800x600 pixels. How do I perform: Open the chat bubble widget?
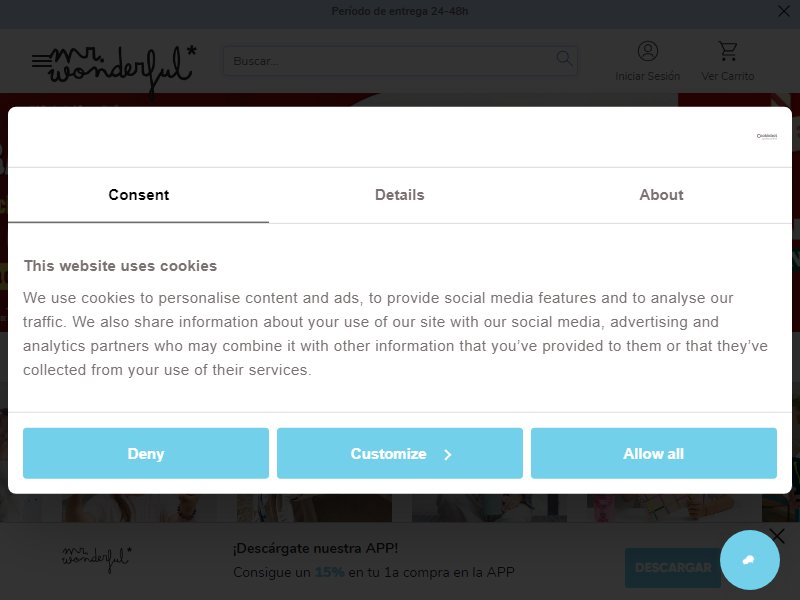[749, 560]
